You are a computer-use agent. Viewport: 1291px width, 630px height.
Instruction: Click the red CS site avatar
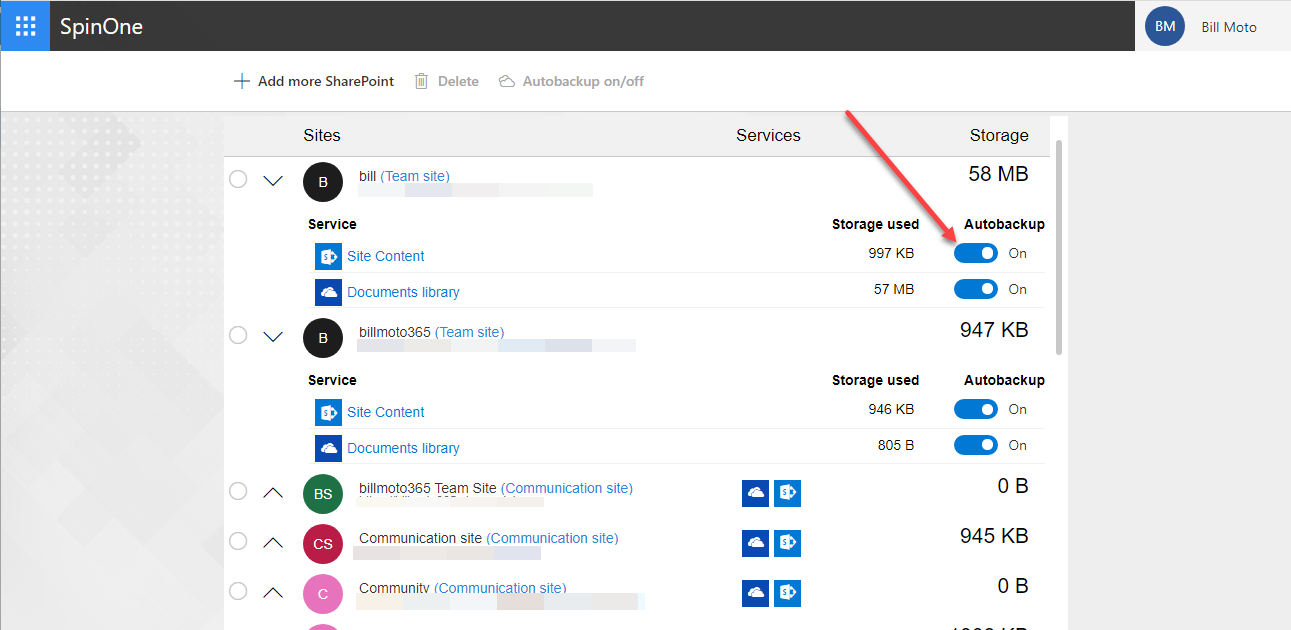tap(323, 544)
